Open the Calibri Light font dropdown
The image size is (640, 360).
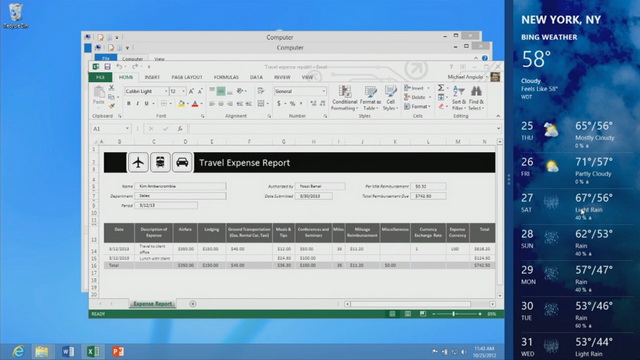[166, 91]
